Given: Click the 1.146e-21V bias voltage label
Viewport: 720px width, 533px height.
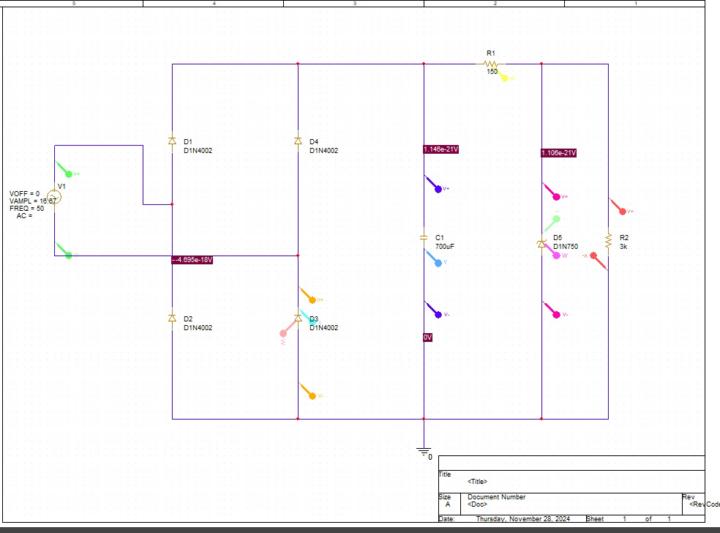Looking at the screenshot, I should click(x=440, y=149).
